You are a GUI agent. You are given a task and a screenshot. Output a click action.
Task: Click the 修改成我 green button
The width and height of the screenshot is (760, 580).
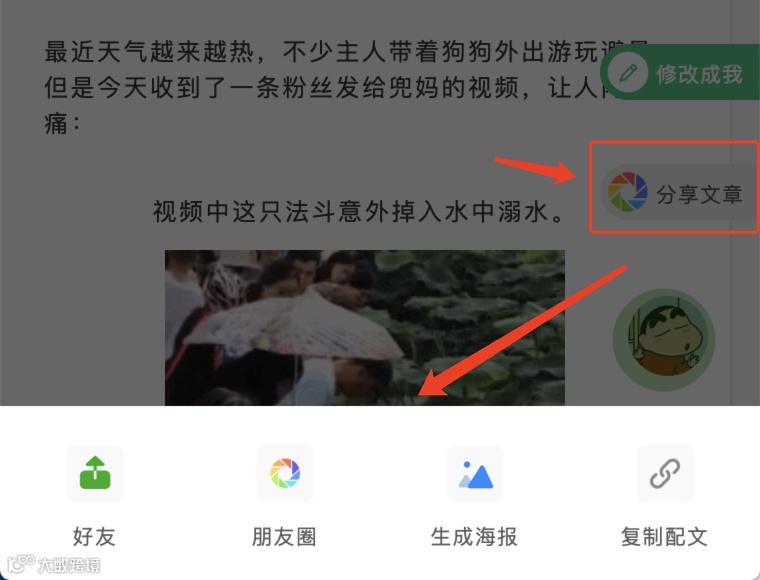pos(680,72)
